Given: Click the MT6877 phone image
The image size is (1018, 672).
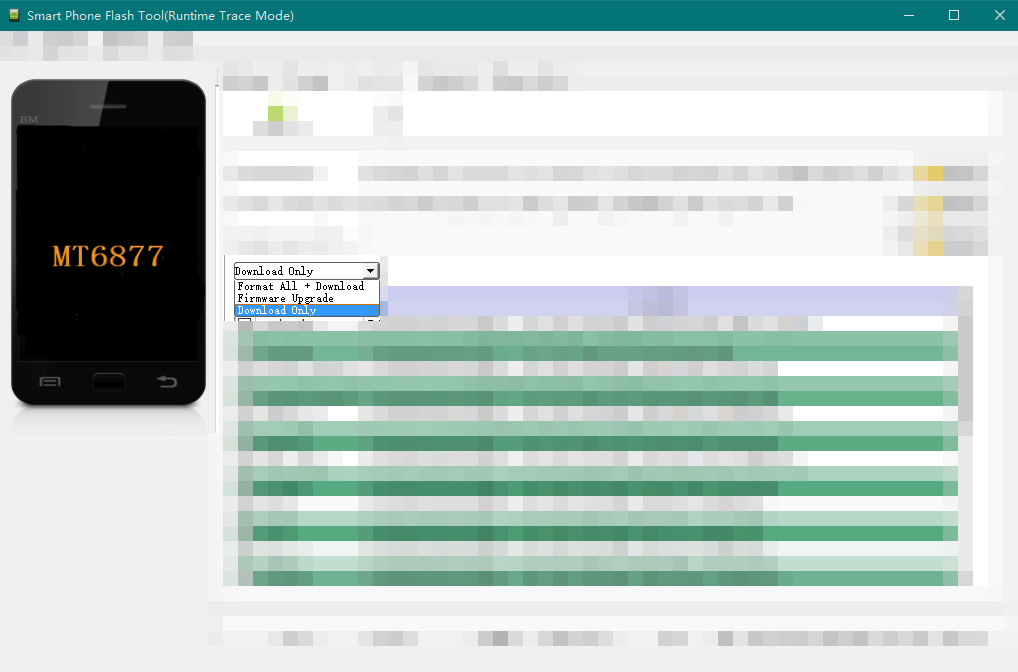Looking at the screenshot, I should pos(108,243).
